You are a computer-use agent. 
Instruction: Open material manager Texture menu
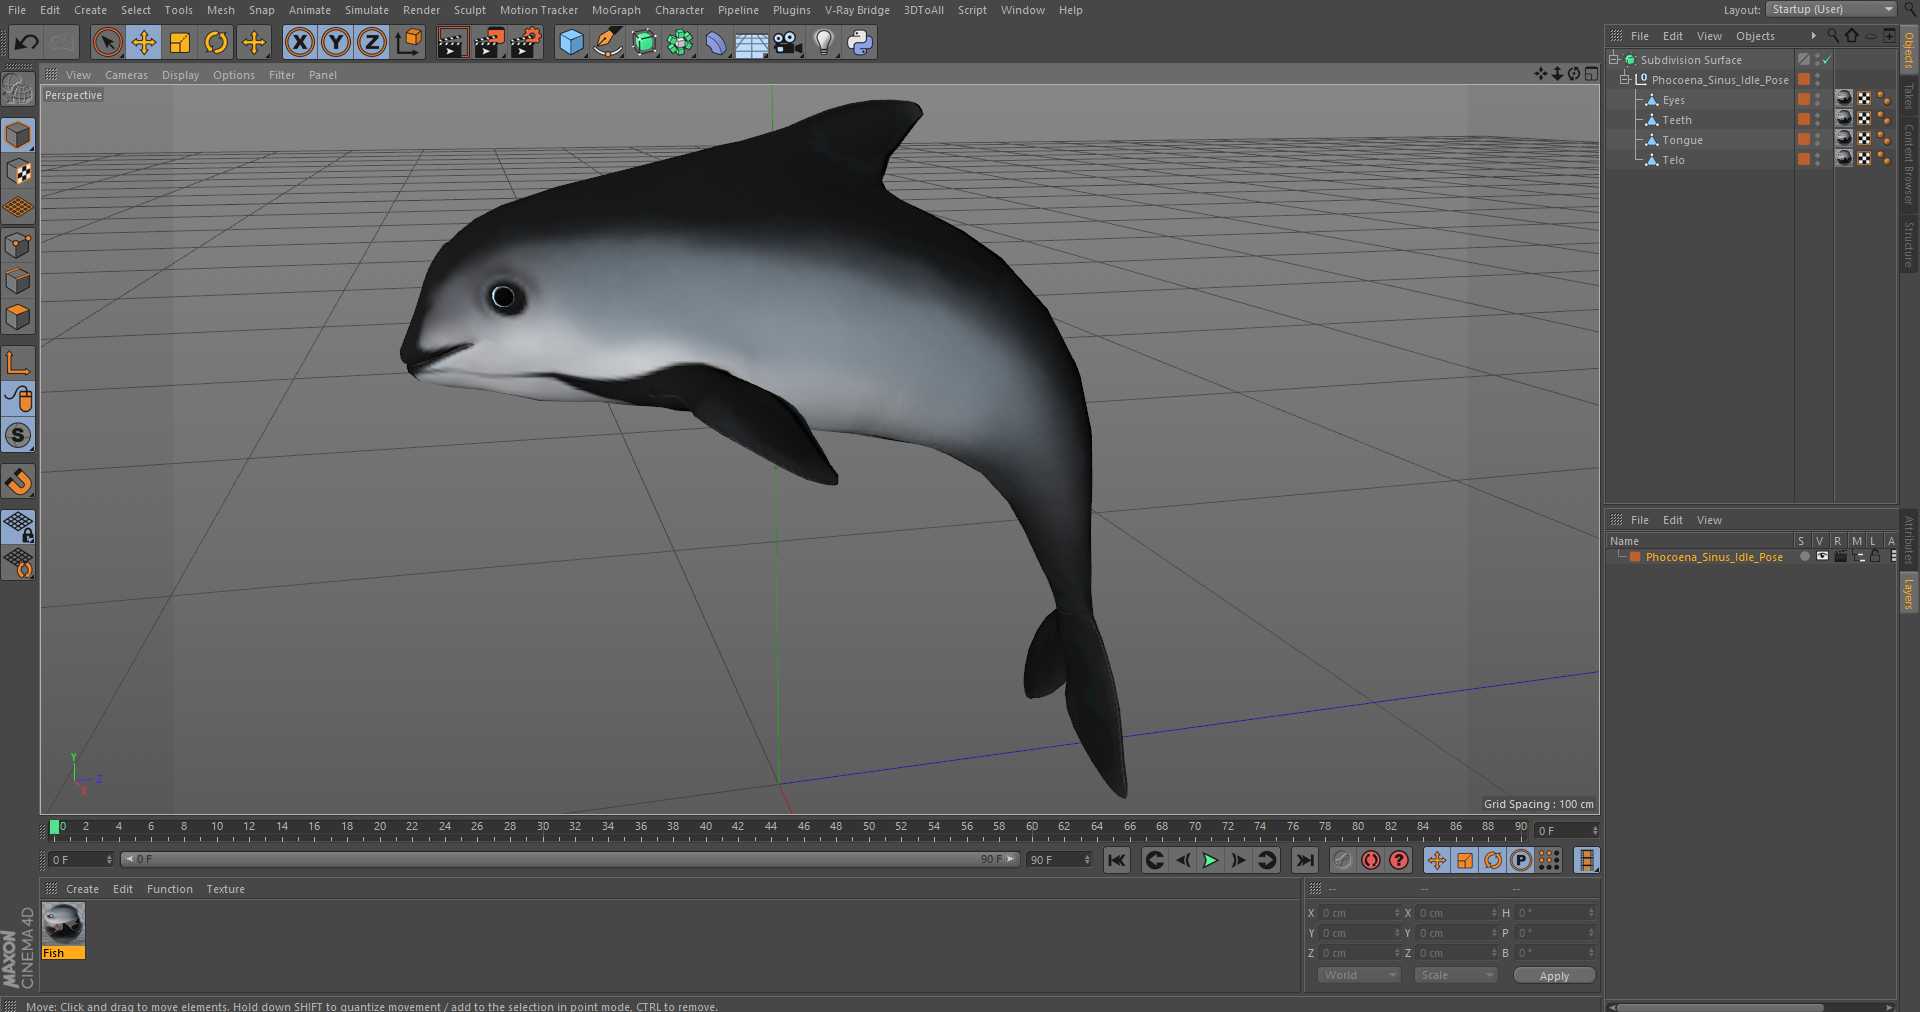pos(225,889)
